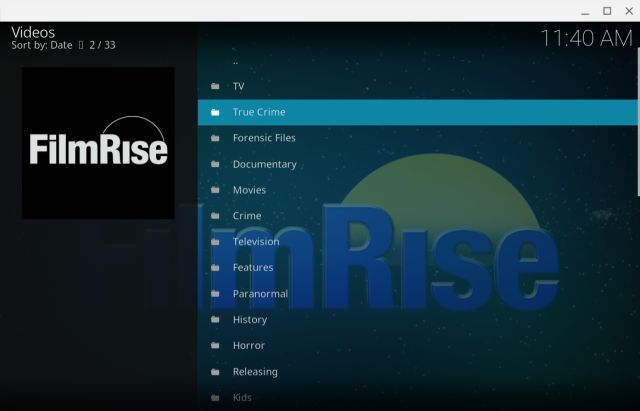Screen dimensions: 640x411
Task: Click the folder icon beside Paranormal
Action: pyautogui.click(x=215, y=294)
